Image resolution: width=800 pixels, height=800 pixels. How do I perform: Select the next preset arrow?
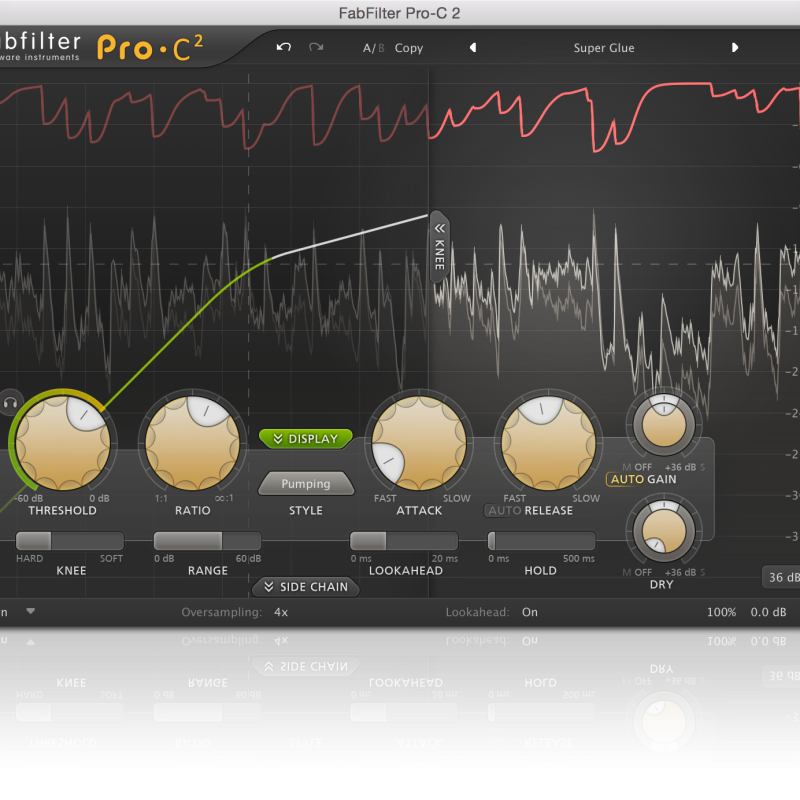point(735,47)
